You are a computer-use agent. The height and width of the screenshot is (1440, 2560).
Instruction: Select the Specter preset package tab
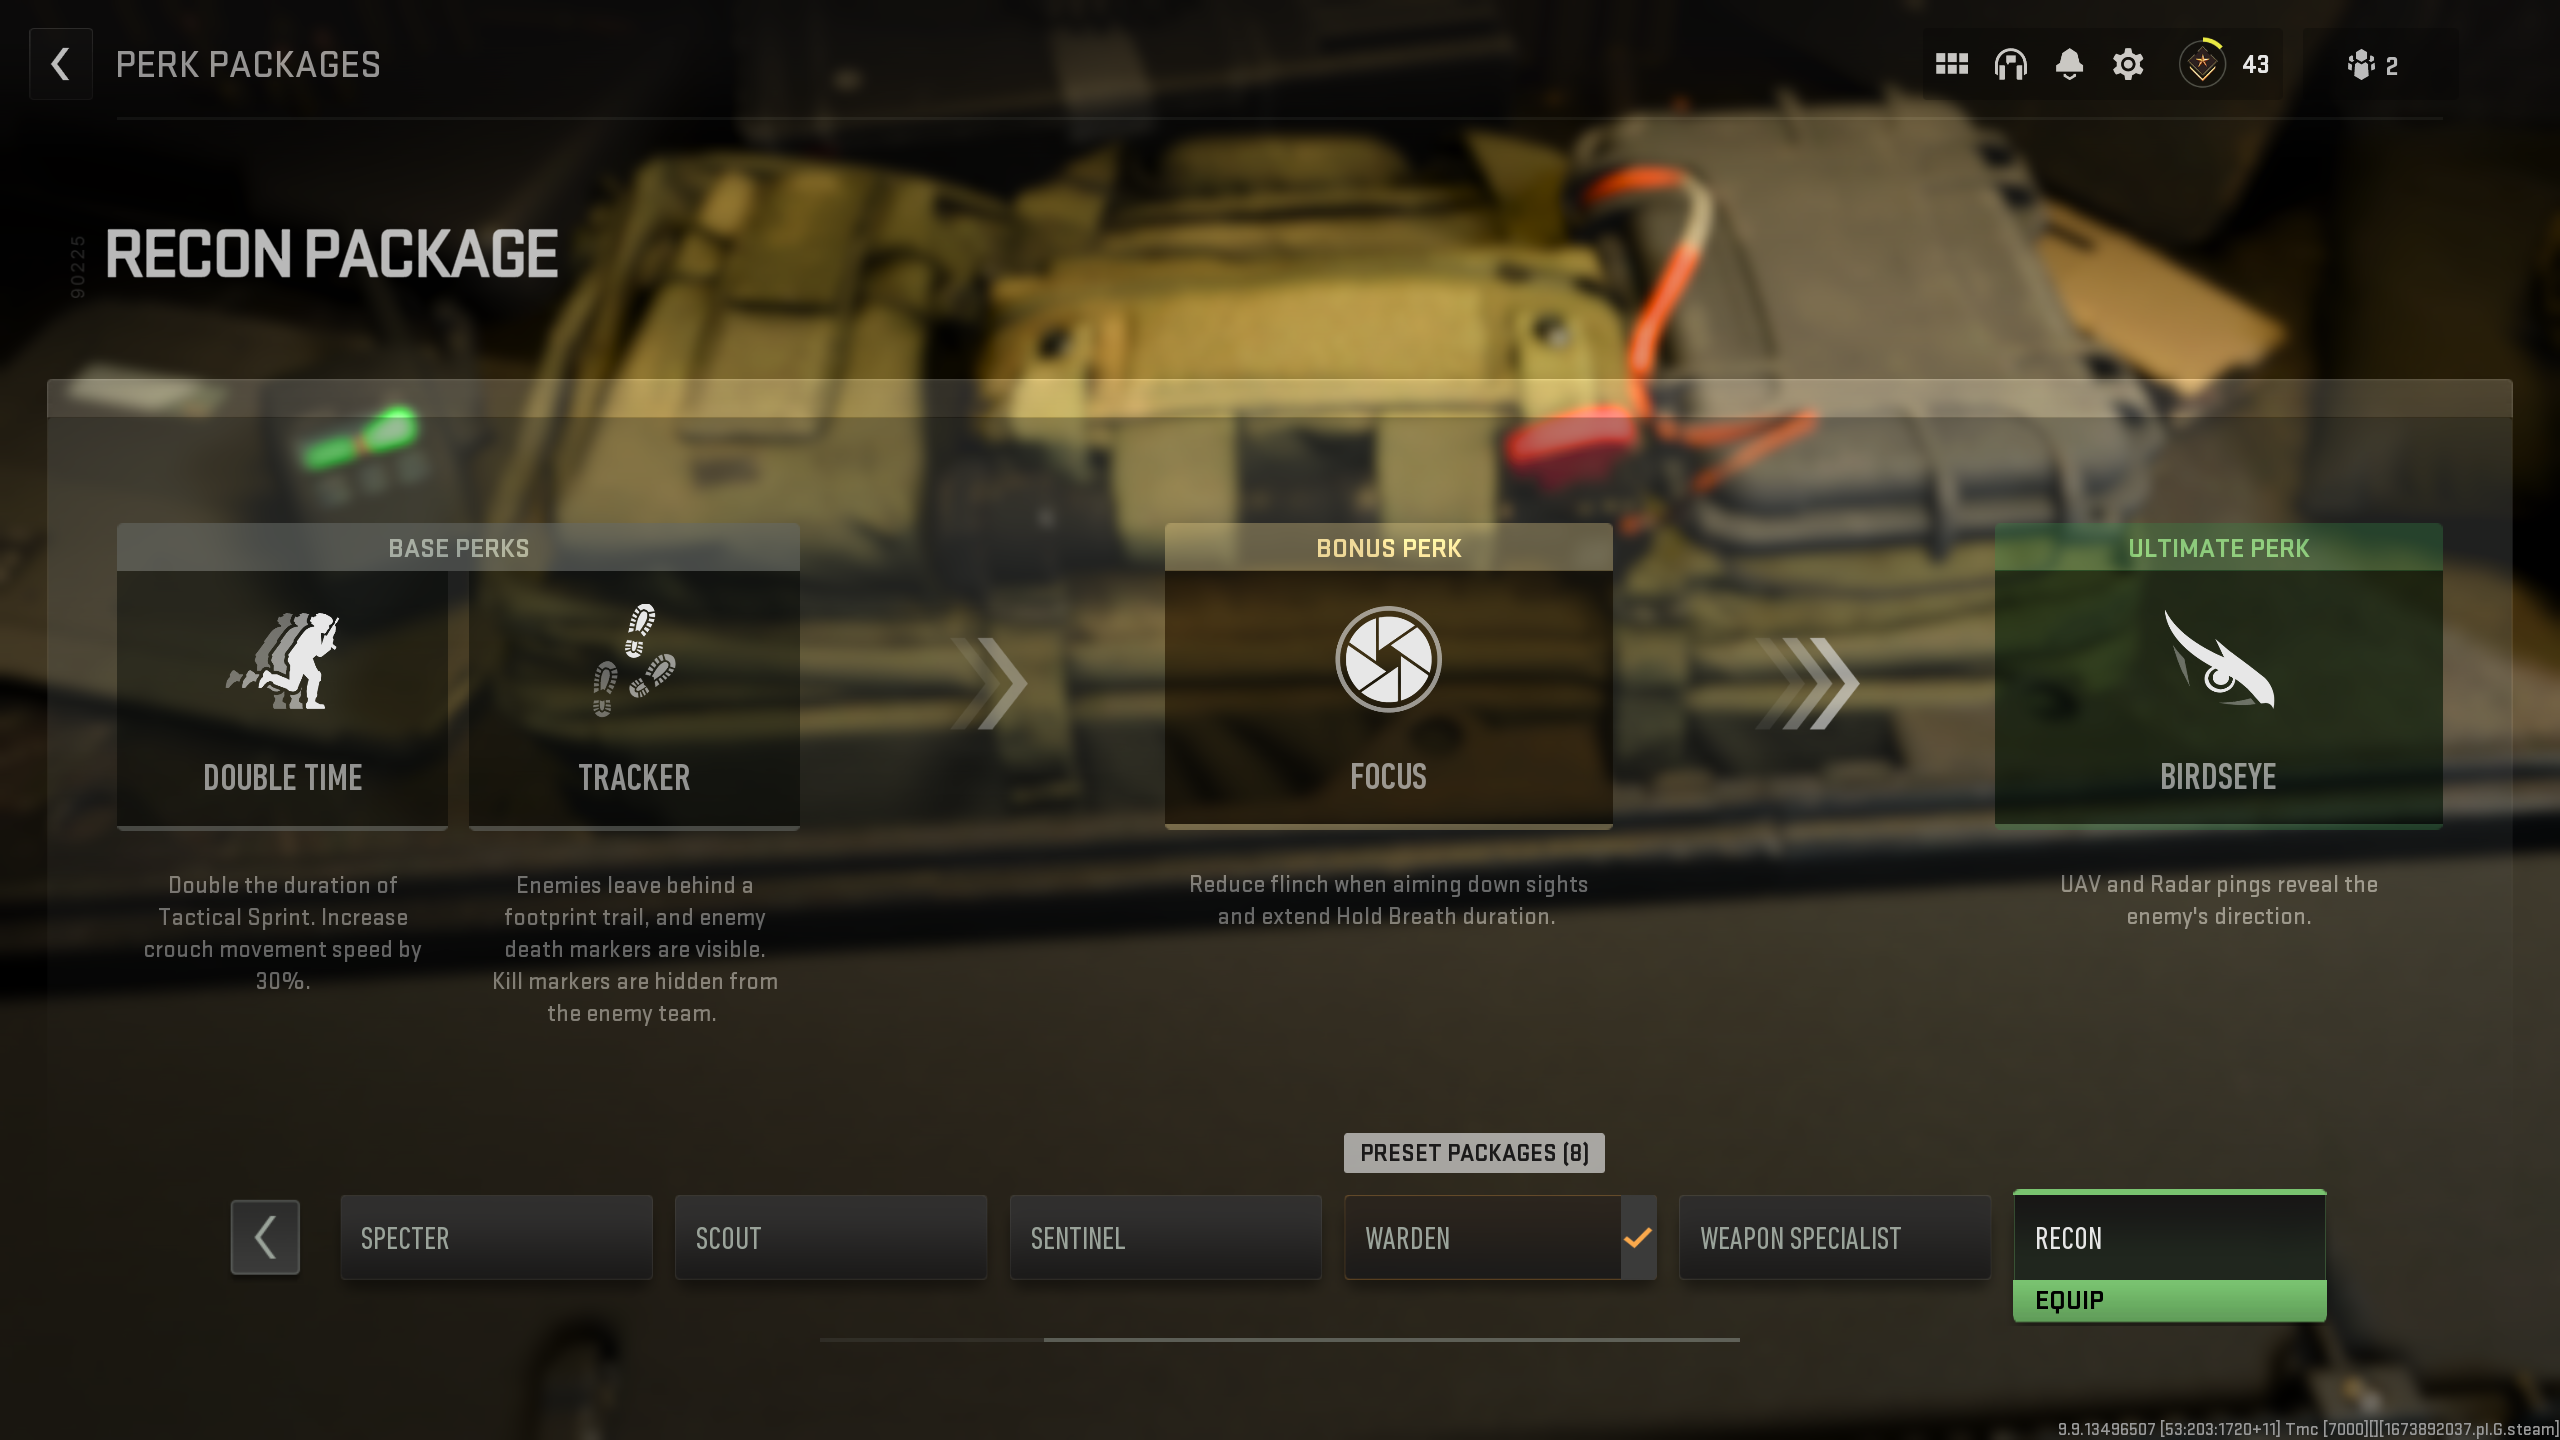coord(496,1238)
